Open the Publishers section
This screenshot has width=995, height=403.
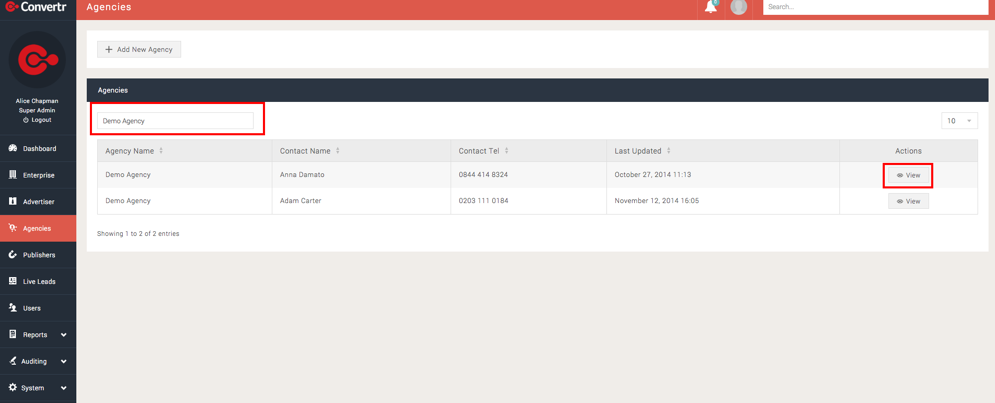pos(38,255)
